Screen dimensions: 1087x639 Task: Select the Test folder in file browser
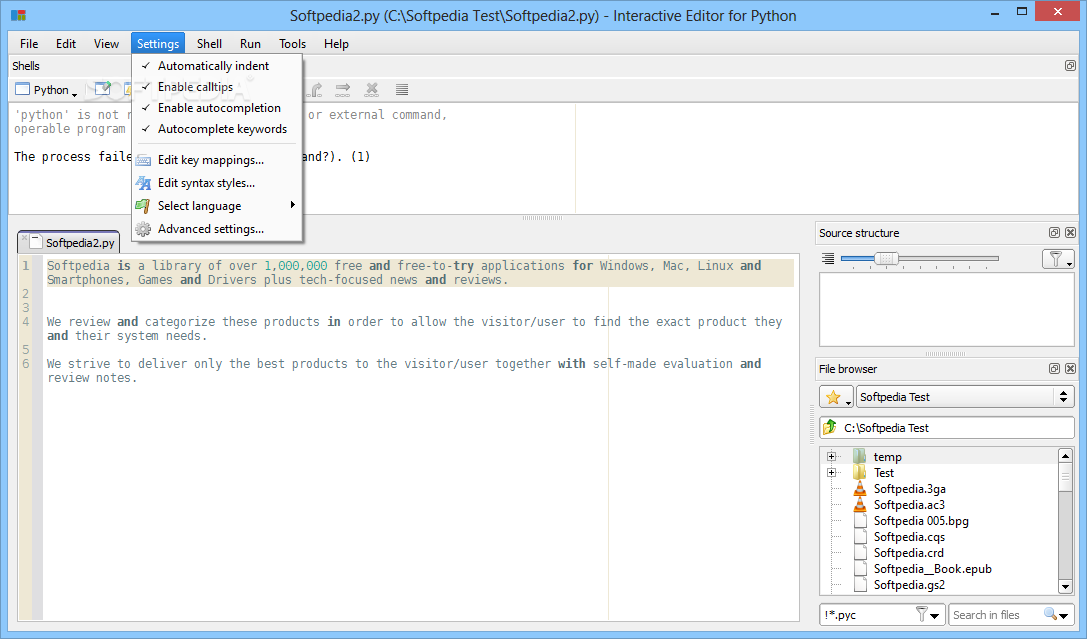coord(883,473)
